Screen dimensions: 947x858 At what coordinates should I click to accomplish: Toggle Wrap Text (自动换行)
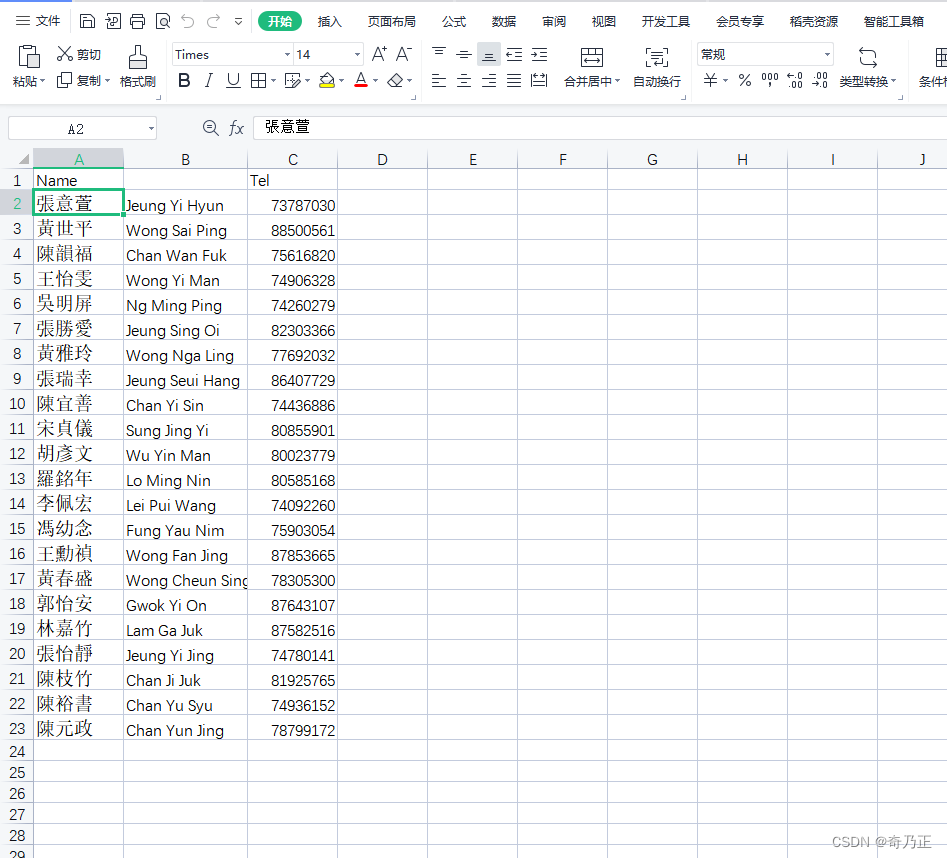coord(657,66)
